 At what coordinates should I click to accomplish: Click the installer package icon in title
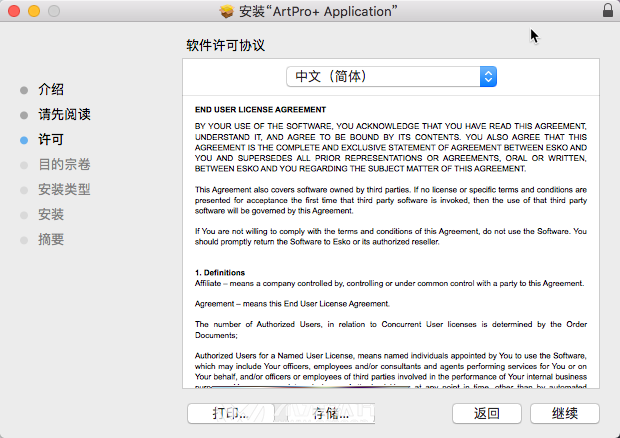pyautogui.click(x=227, y=11)
